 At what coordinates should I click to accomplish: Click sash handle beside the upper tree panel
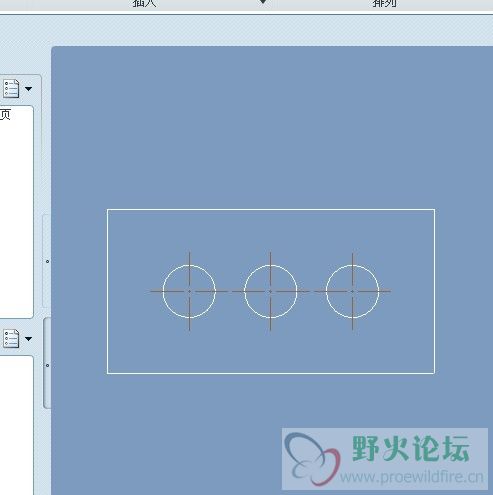[47, 261]
